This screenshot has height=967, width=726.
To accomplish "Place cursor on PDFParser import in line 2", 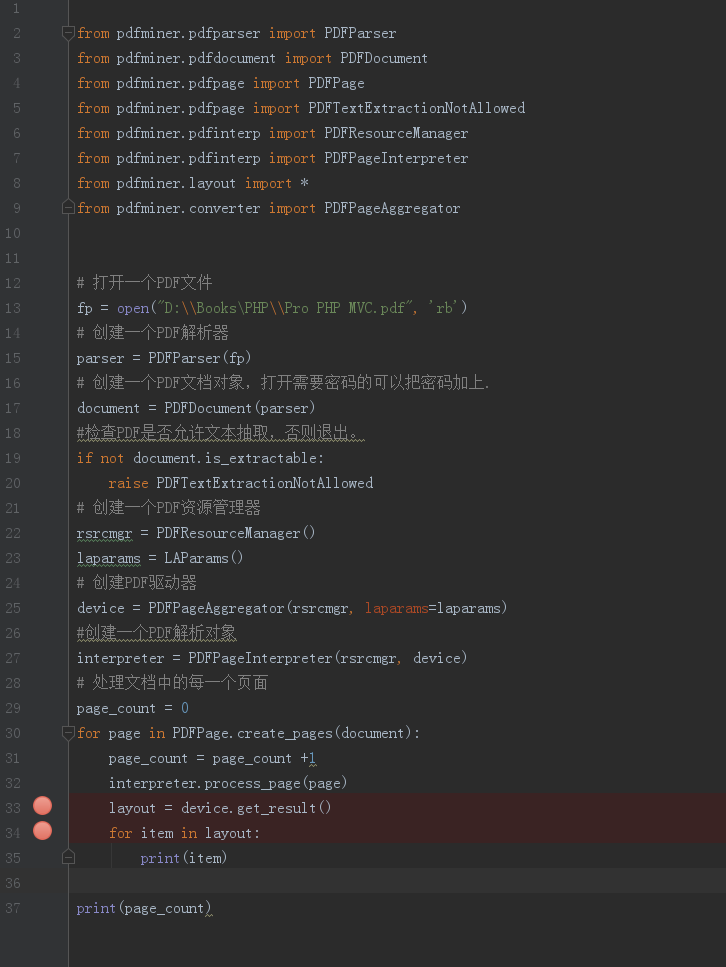I will 360,33.
